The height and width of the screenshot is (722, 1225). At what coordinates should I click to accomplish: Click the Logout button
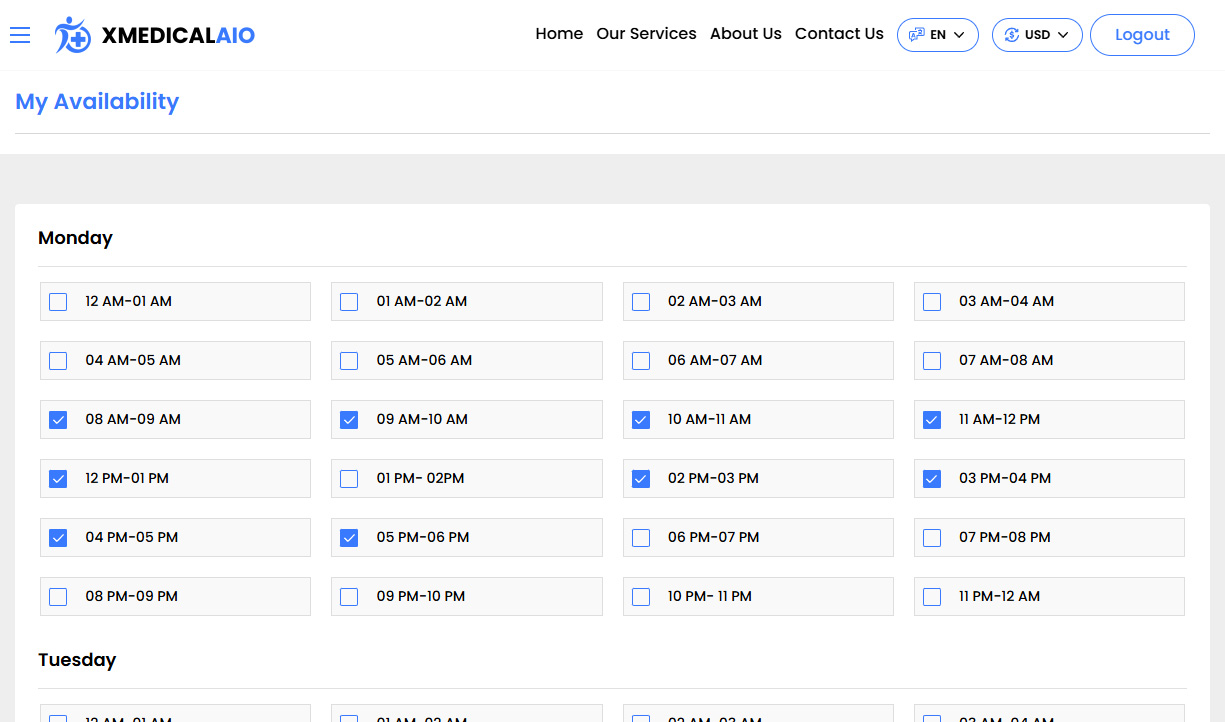[1142, 34]
